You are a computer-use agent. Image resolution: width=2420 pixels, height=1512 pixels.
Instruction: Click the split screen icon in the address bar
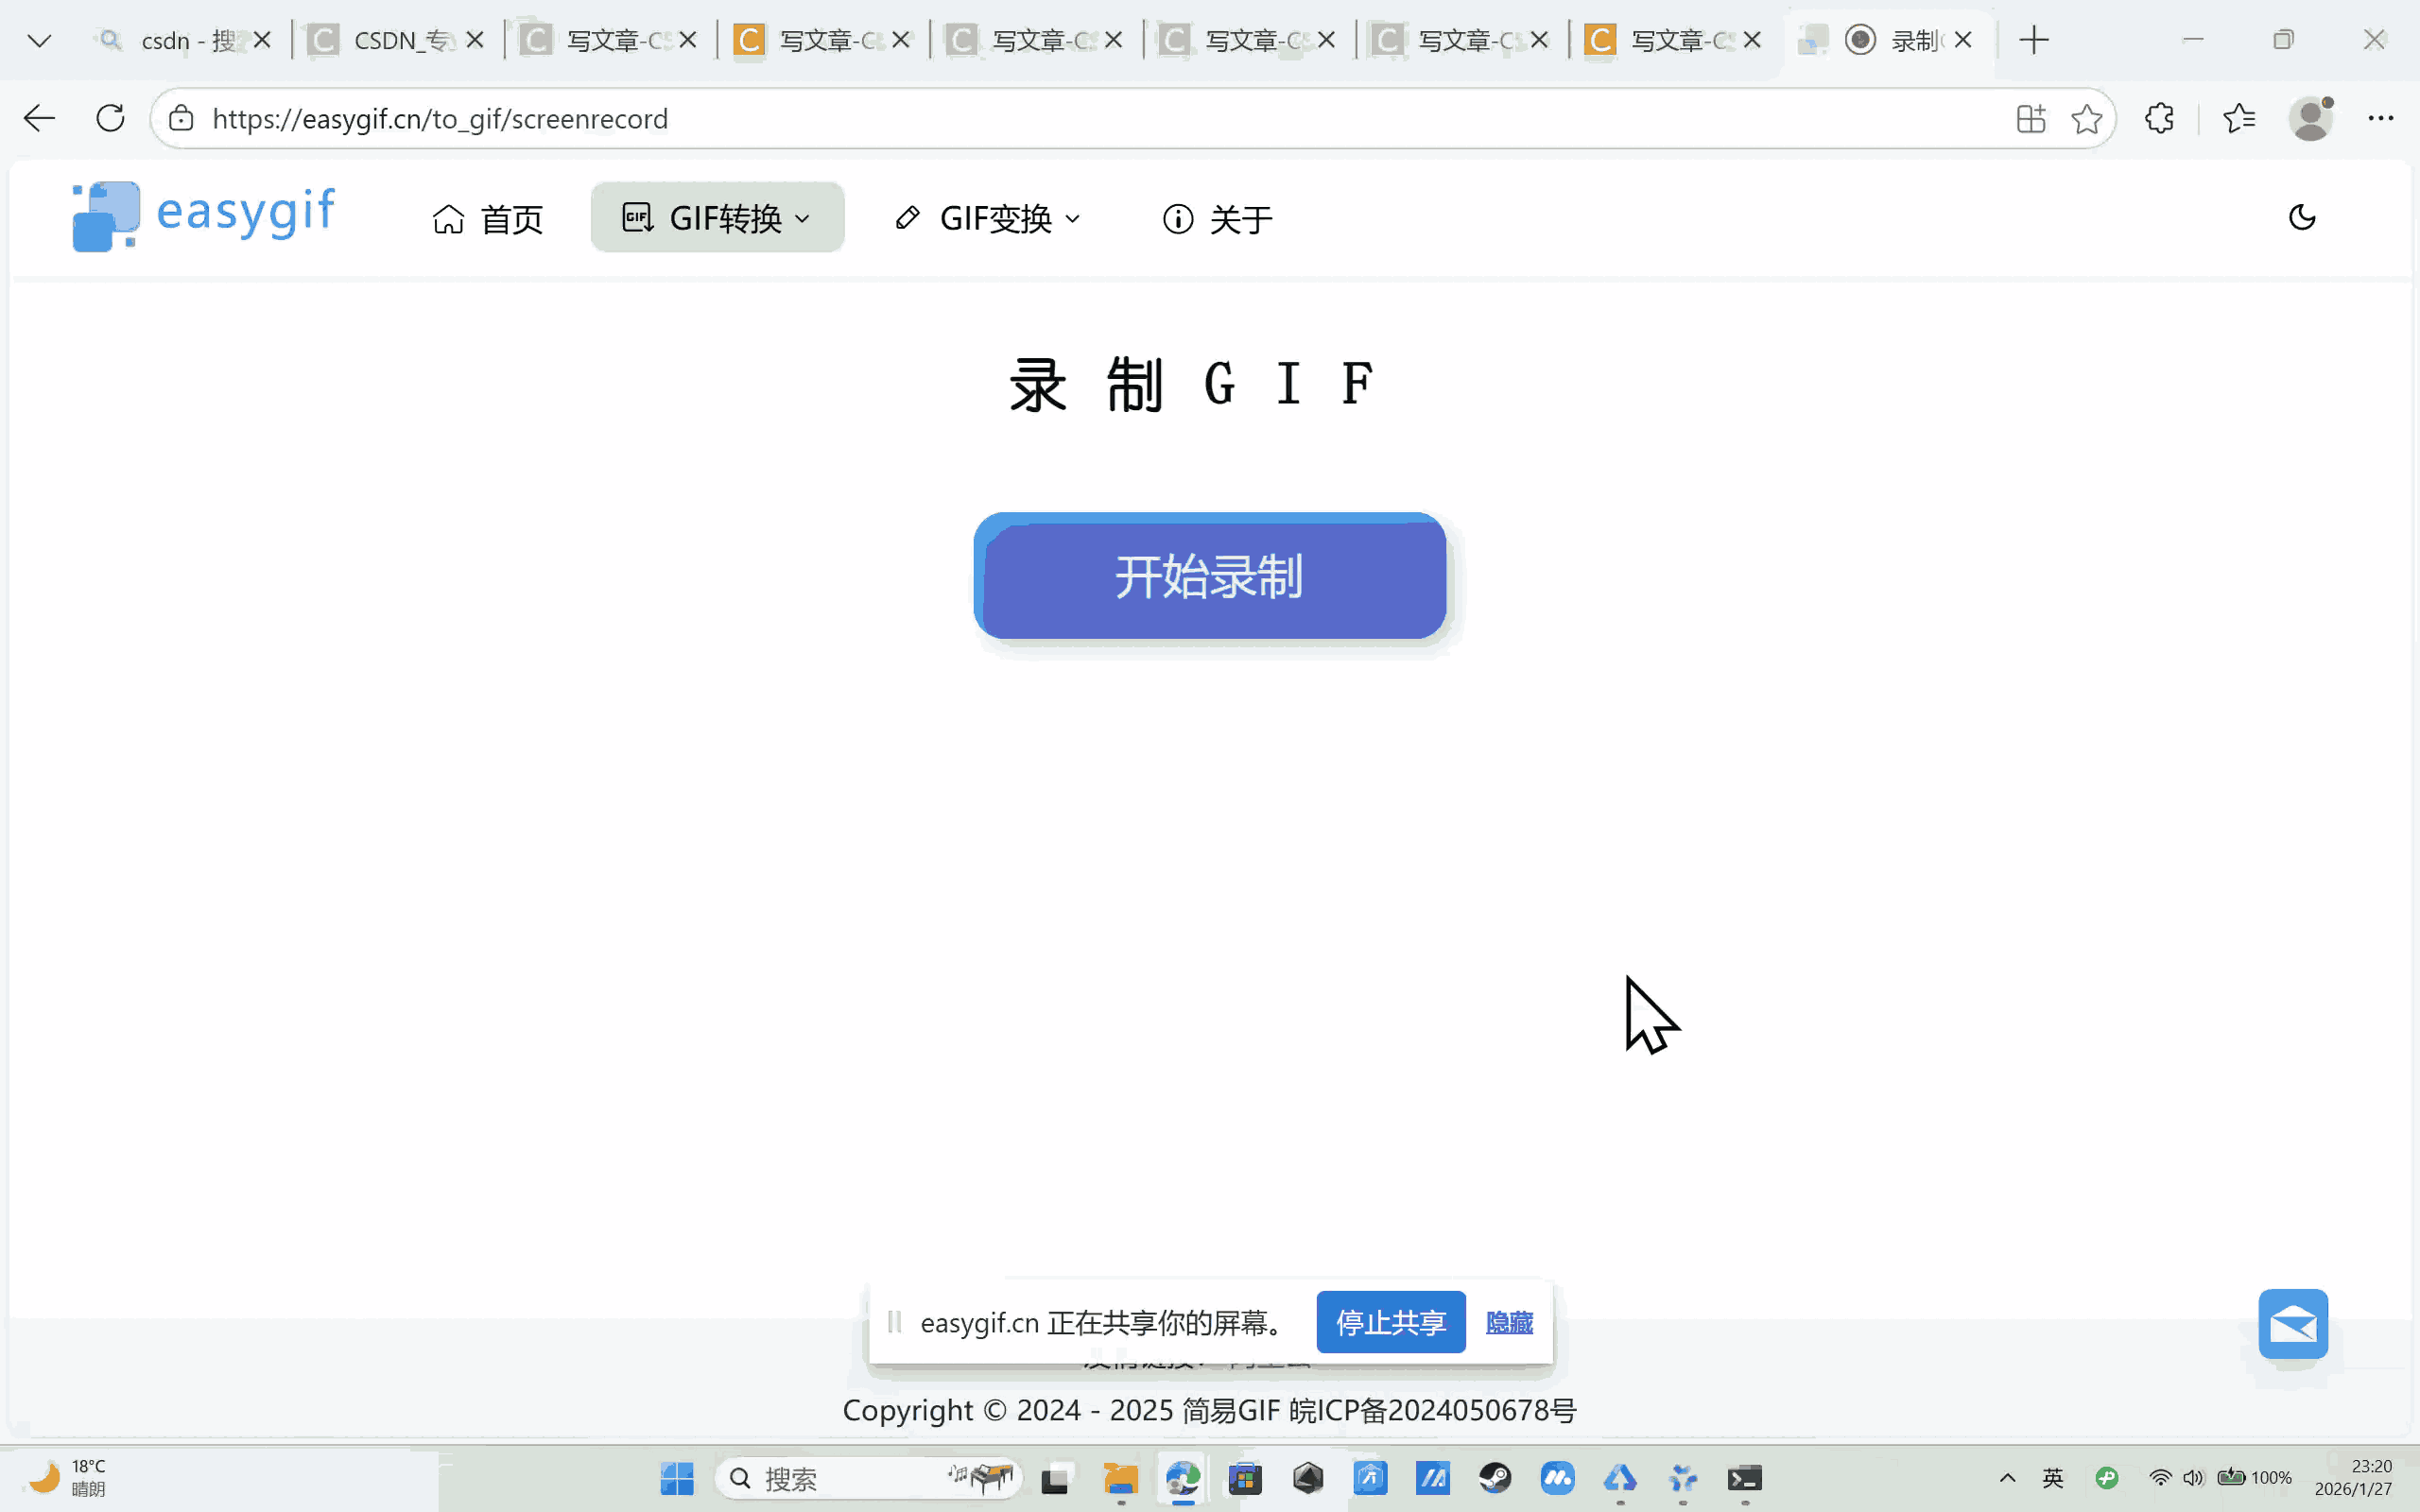pyautogui.click(x=2030, y=119)
